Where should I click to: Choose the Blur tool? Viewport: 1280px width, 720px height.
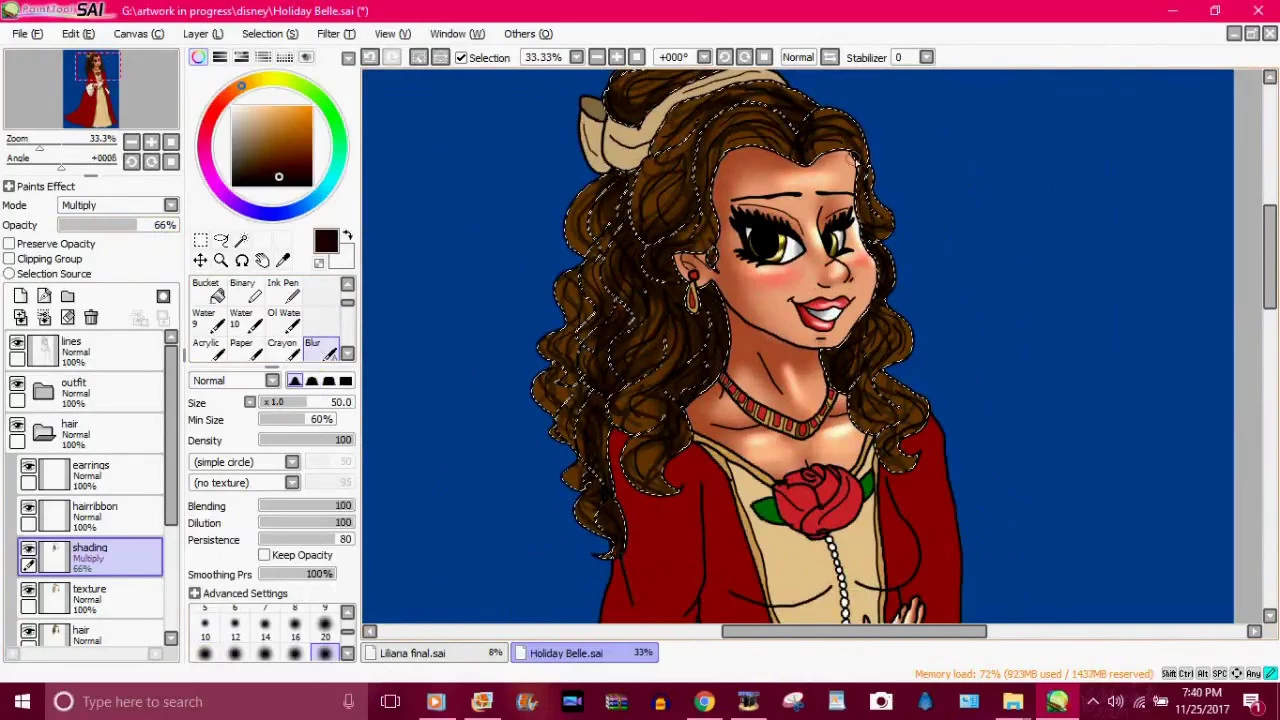tap(321, 350)
